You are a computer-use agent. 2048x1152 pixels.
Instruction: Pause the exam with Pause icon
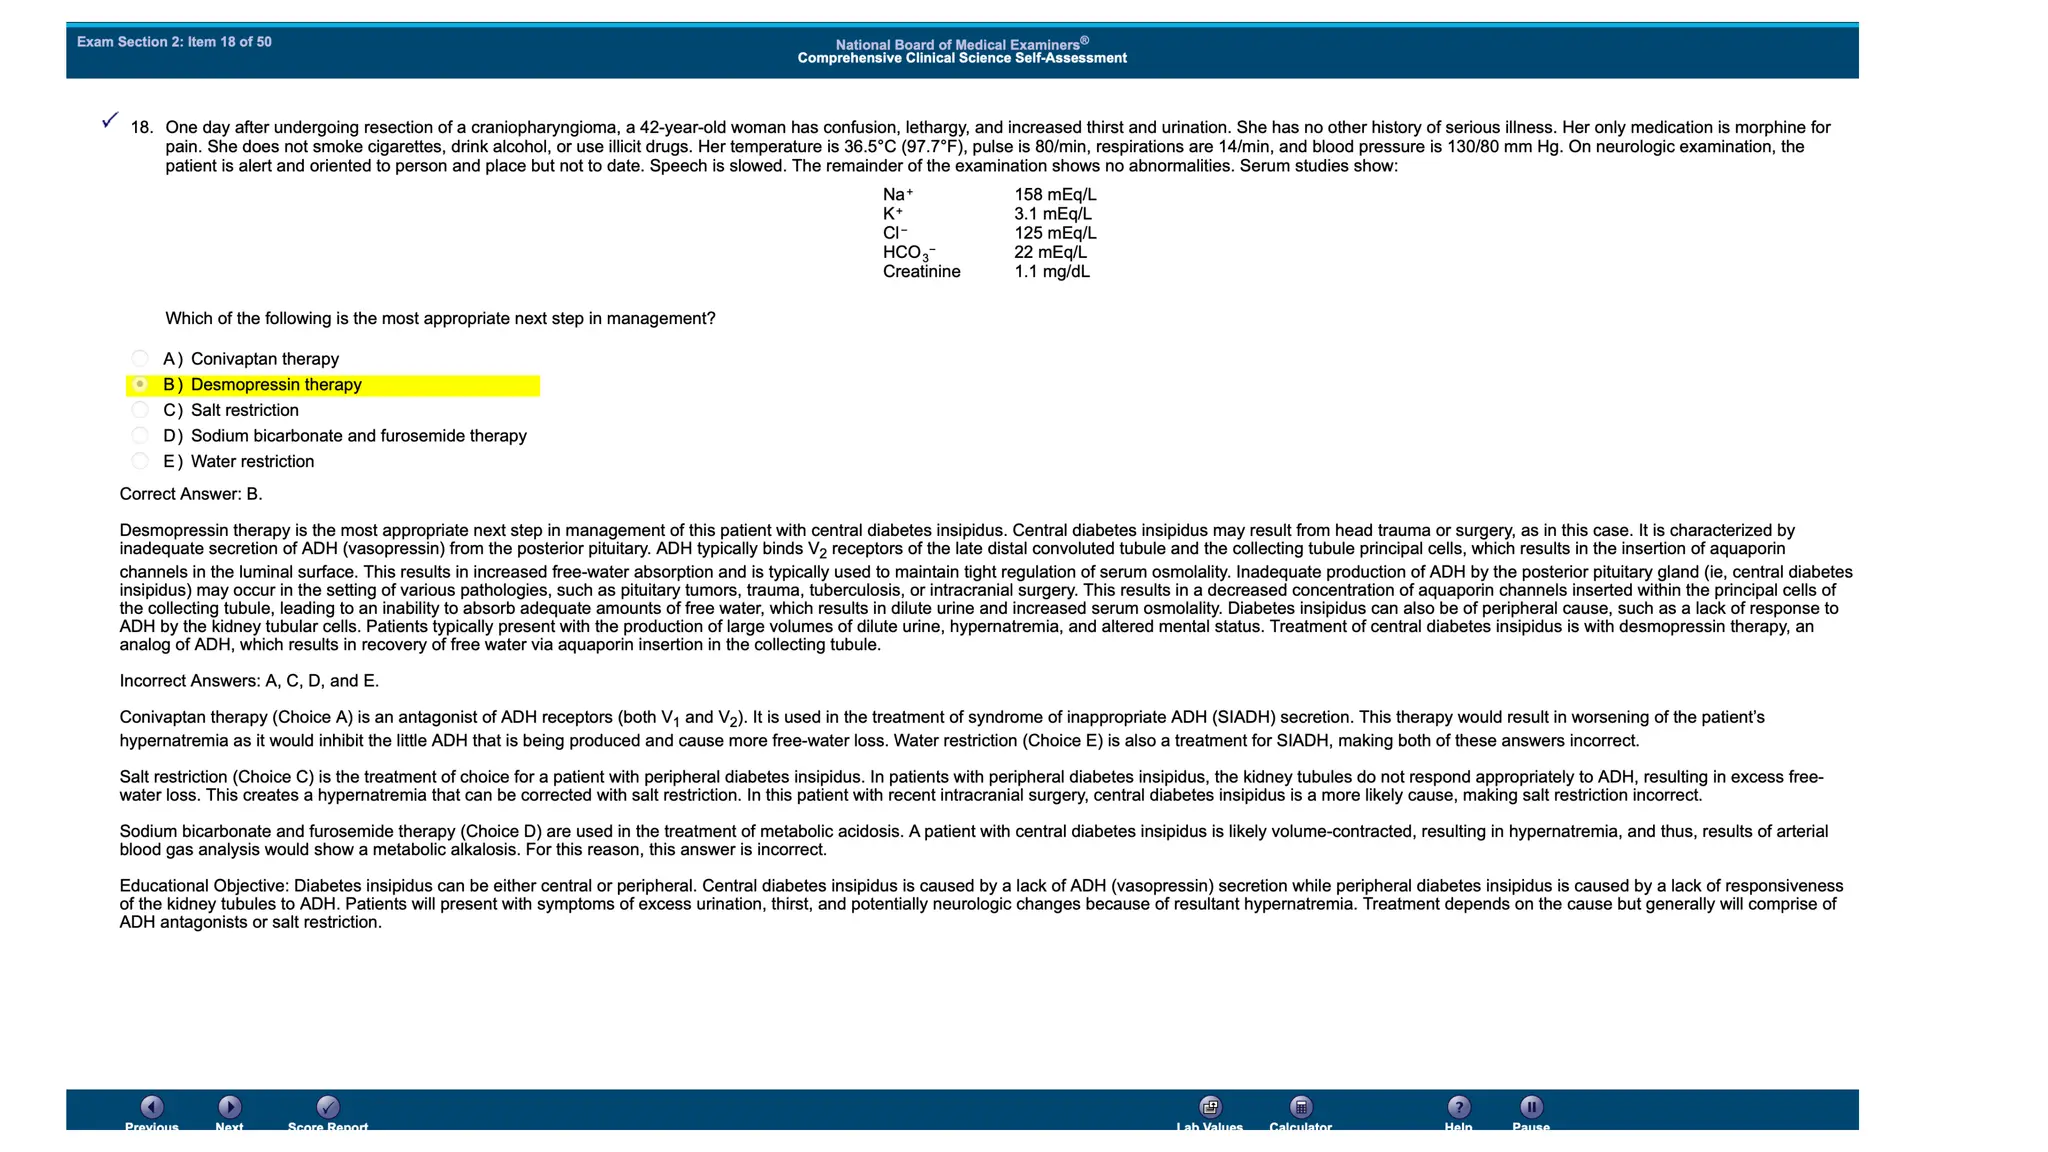coord(1531,1107)
